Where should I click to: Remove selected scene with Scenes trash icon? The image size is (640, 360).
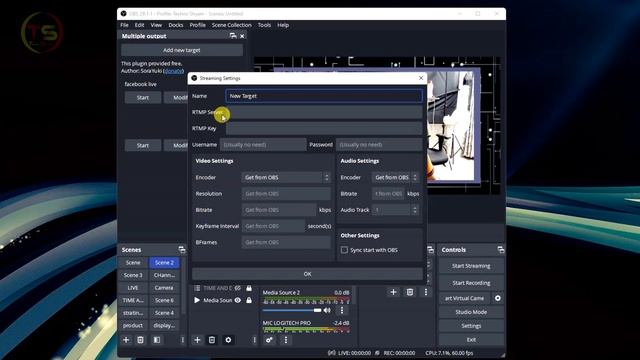[x=140, y=340]
